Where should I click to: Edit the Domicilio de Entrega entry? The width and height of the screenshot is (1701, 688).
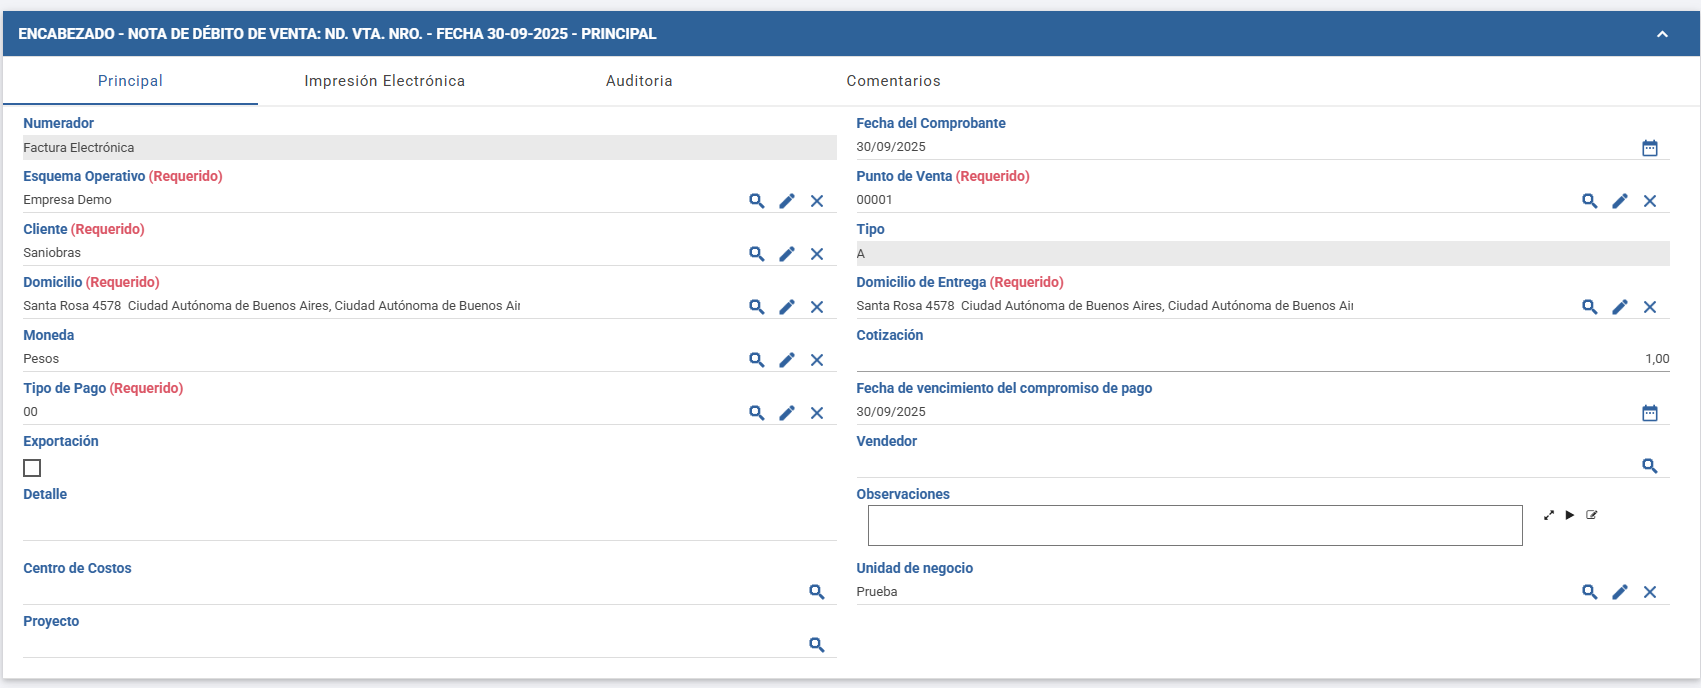[1620, 307]
